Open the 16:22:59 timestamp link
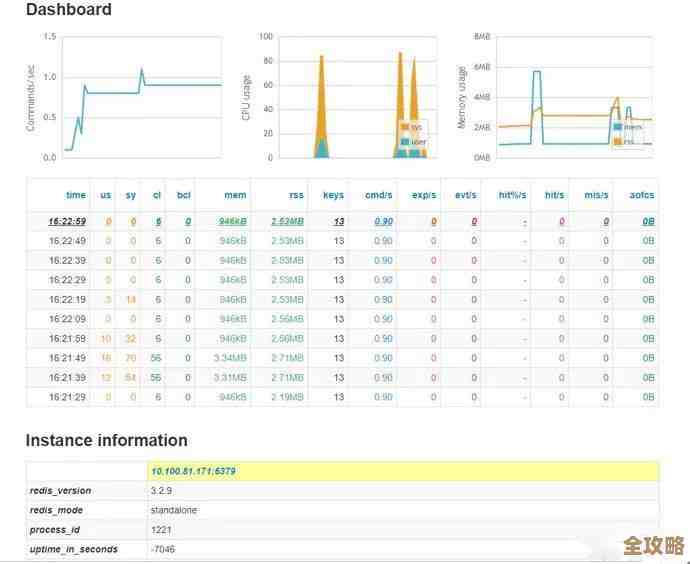The height and width of the screenshot is (564, 690). (x=67, y=221)
